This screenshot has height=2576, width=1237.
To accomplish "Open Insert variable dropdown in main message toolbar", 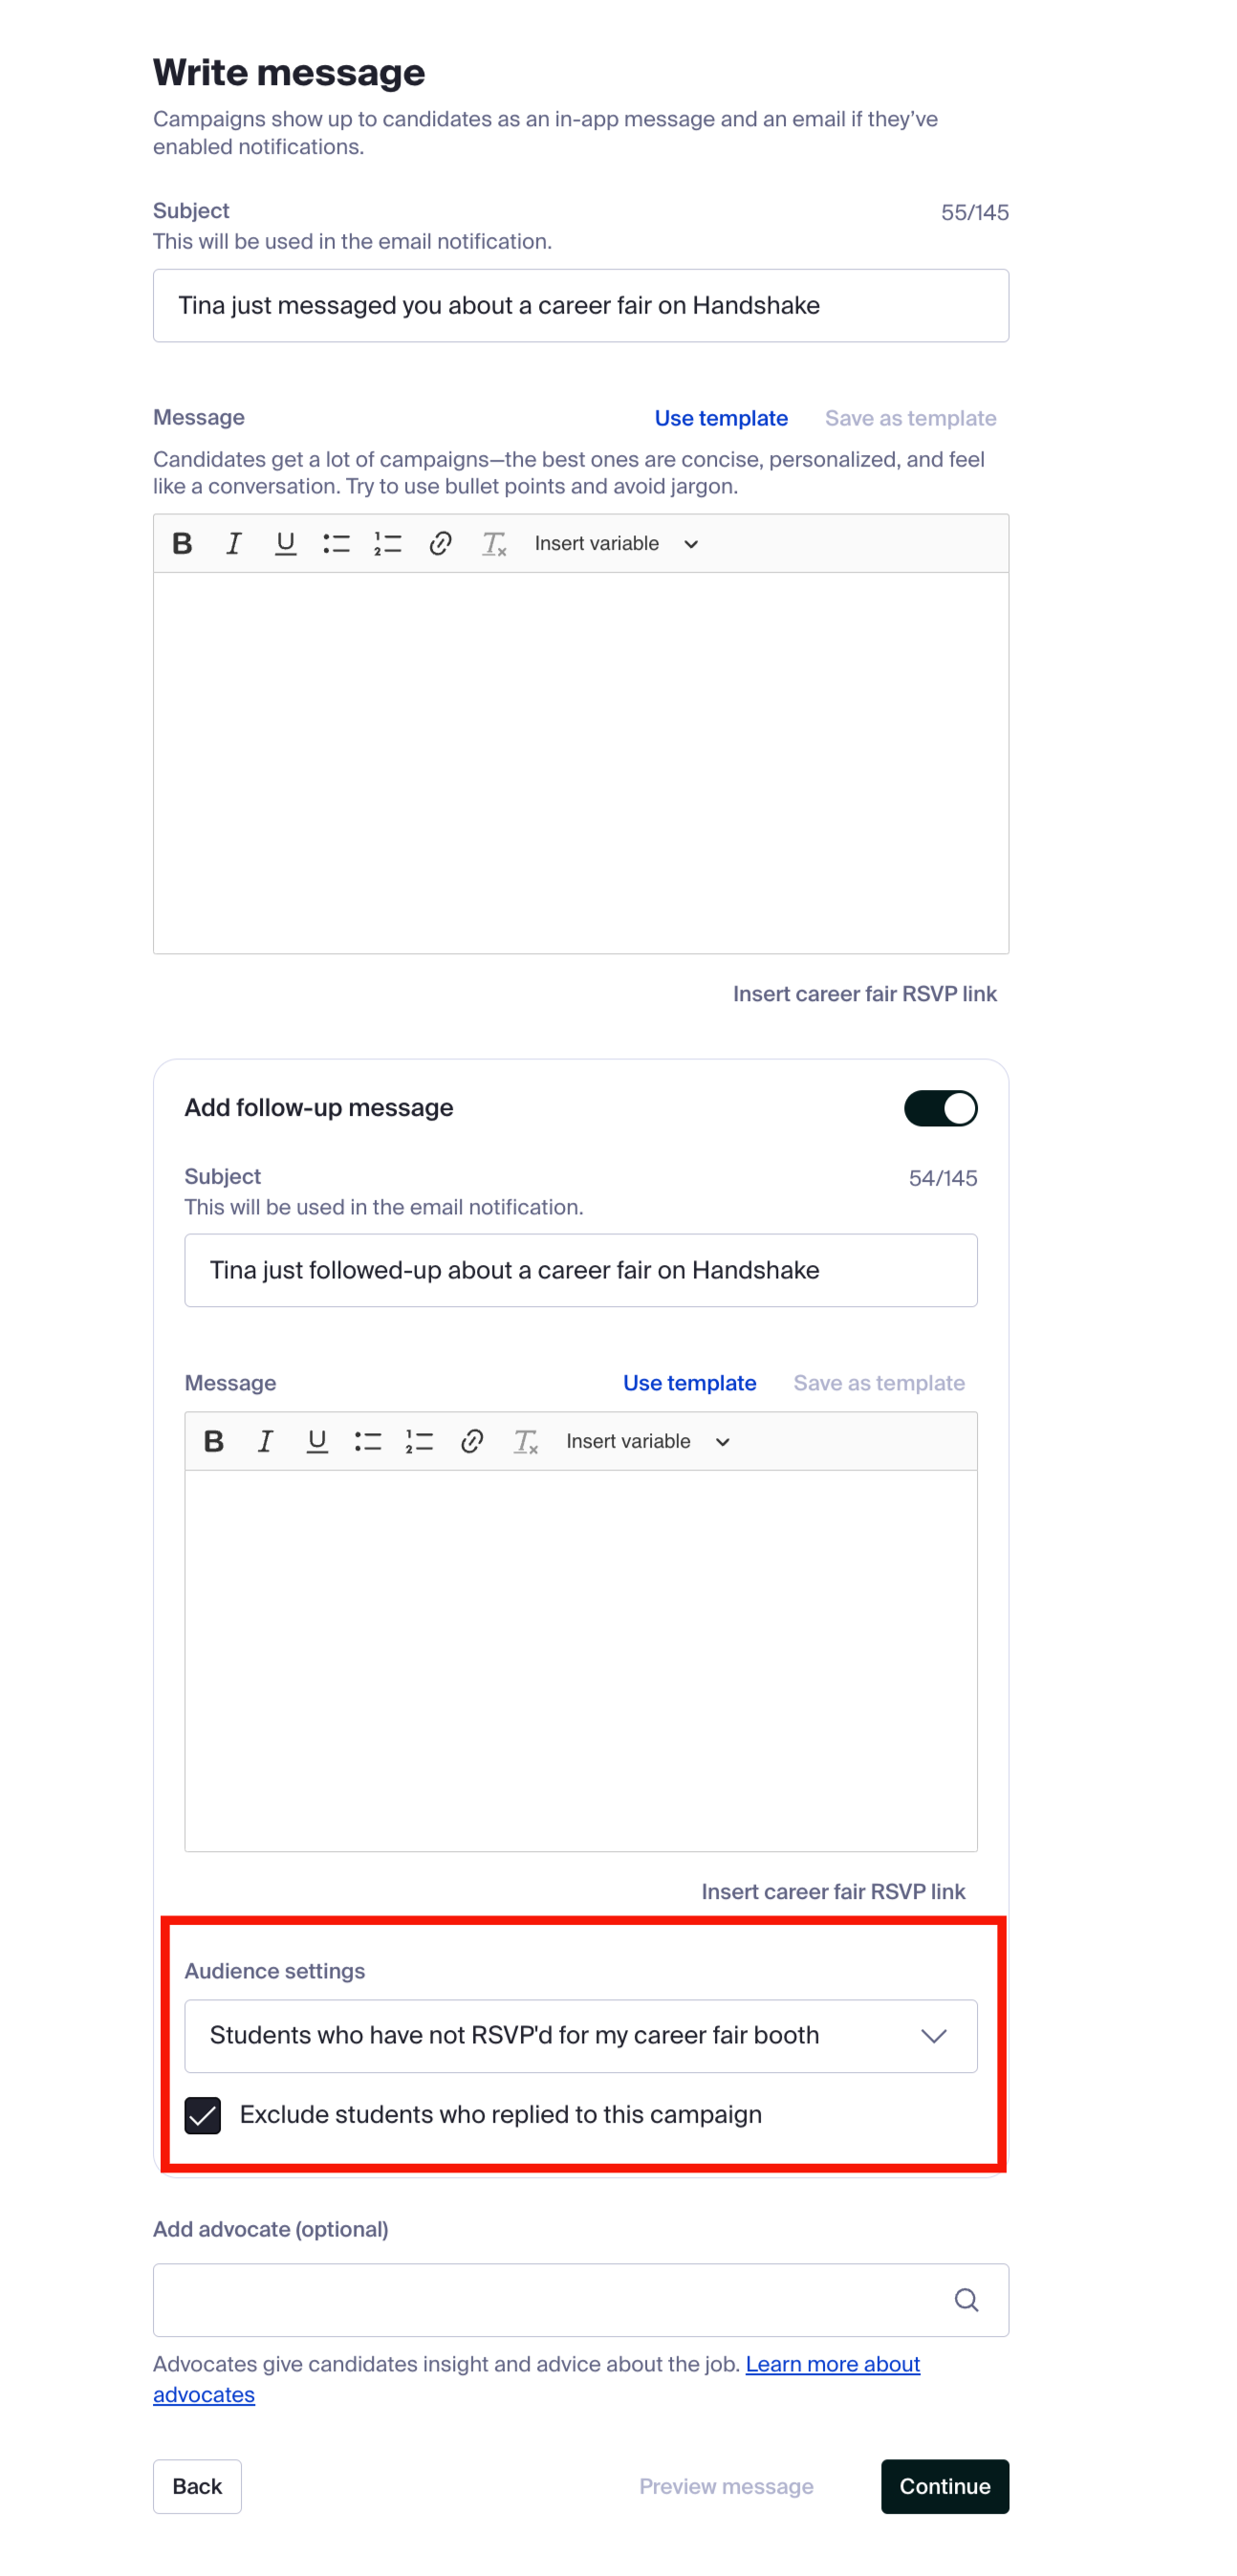I will coord(616,543).
